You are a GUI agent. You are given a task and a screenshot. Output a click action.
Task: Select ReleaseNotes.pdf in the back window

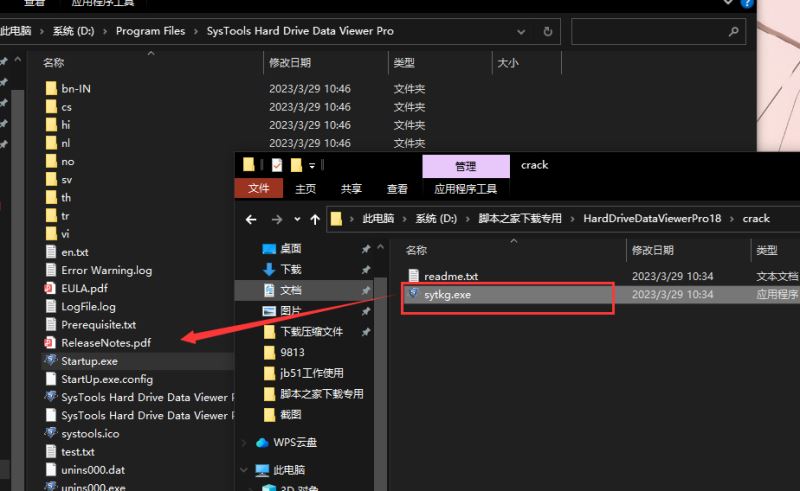click(x=106, y=343)
